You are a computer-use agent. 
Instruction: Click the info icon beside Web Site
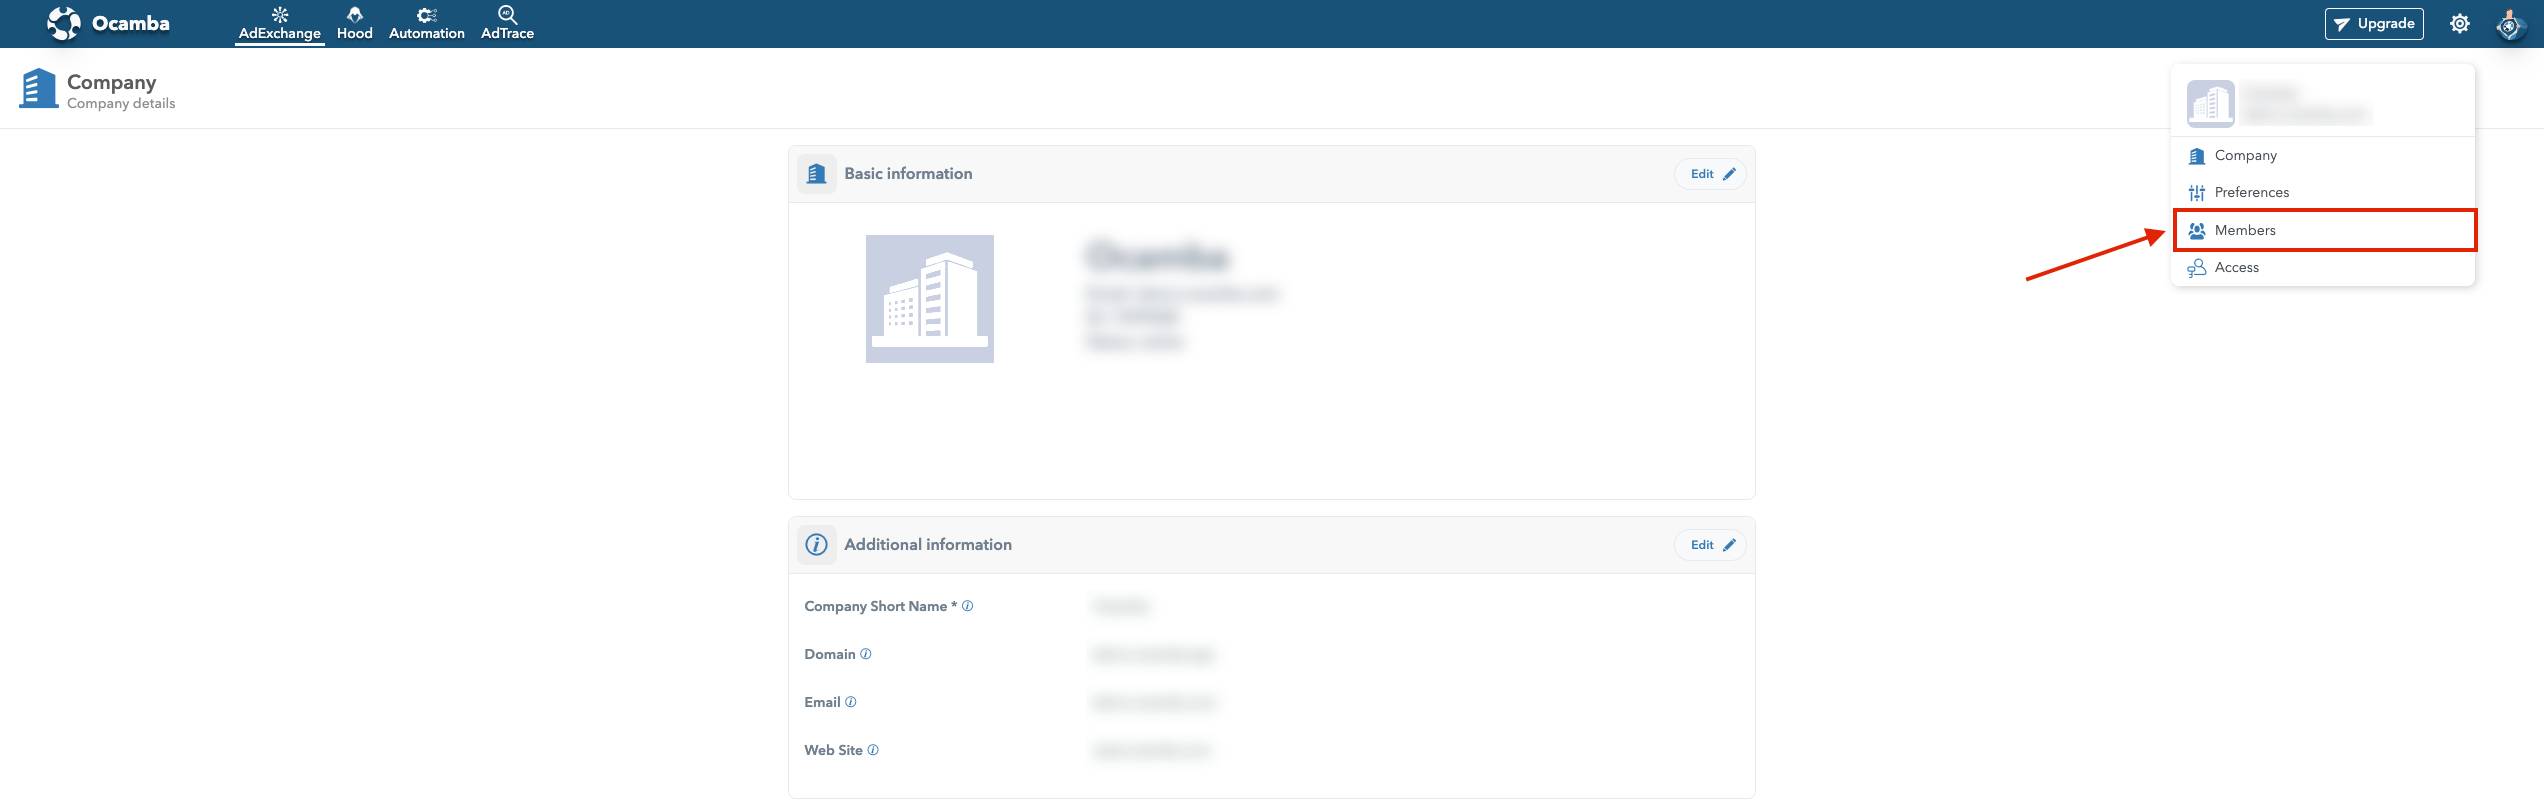click(873, 750)
